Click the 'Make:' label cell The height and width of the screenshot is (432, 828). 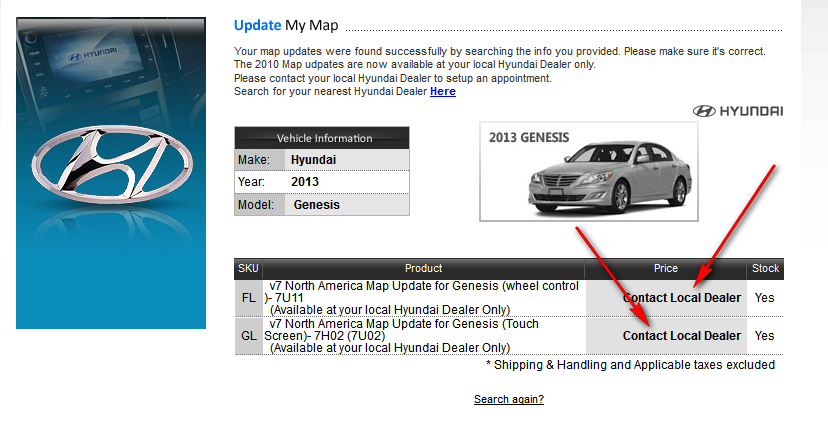(260, 160)
